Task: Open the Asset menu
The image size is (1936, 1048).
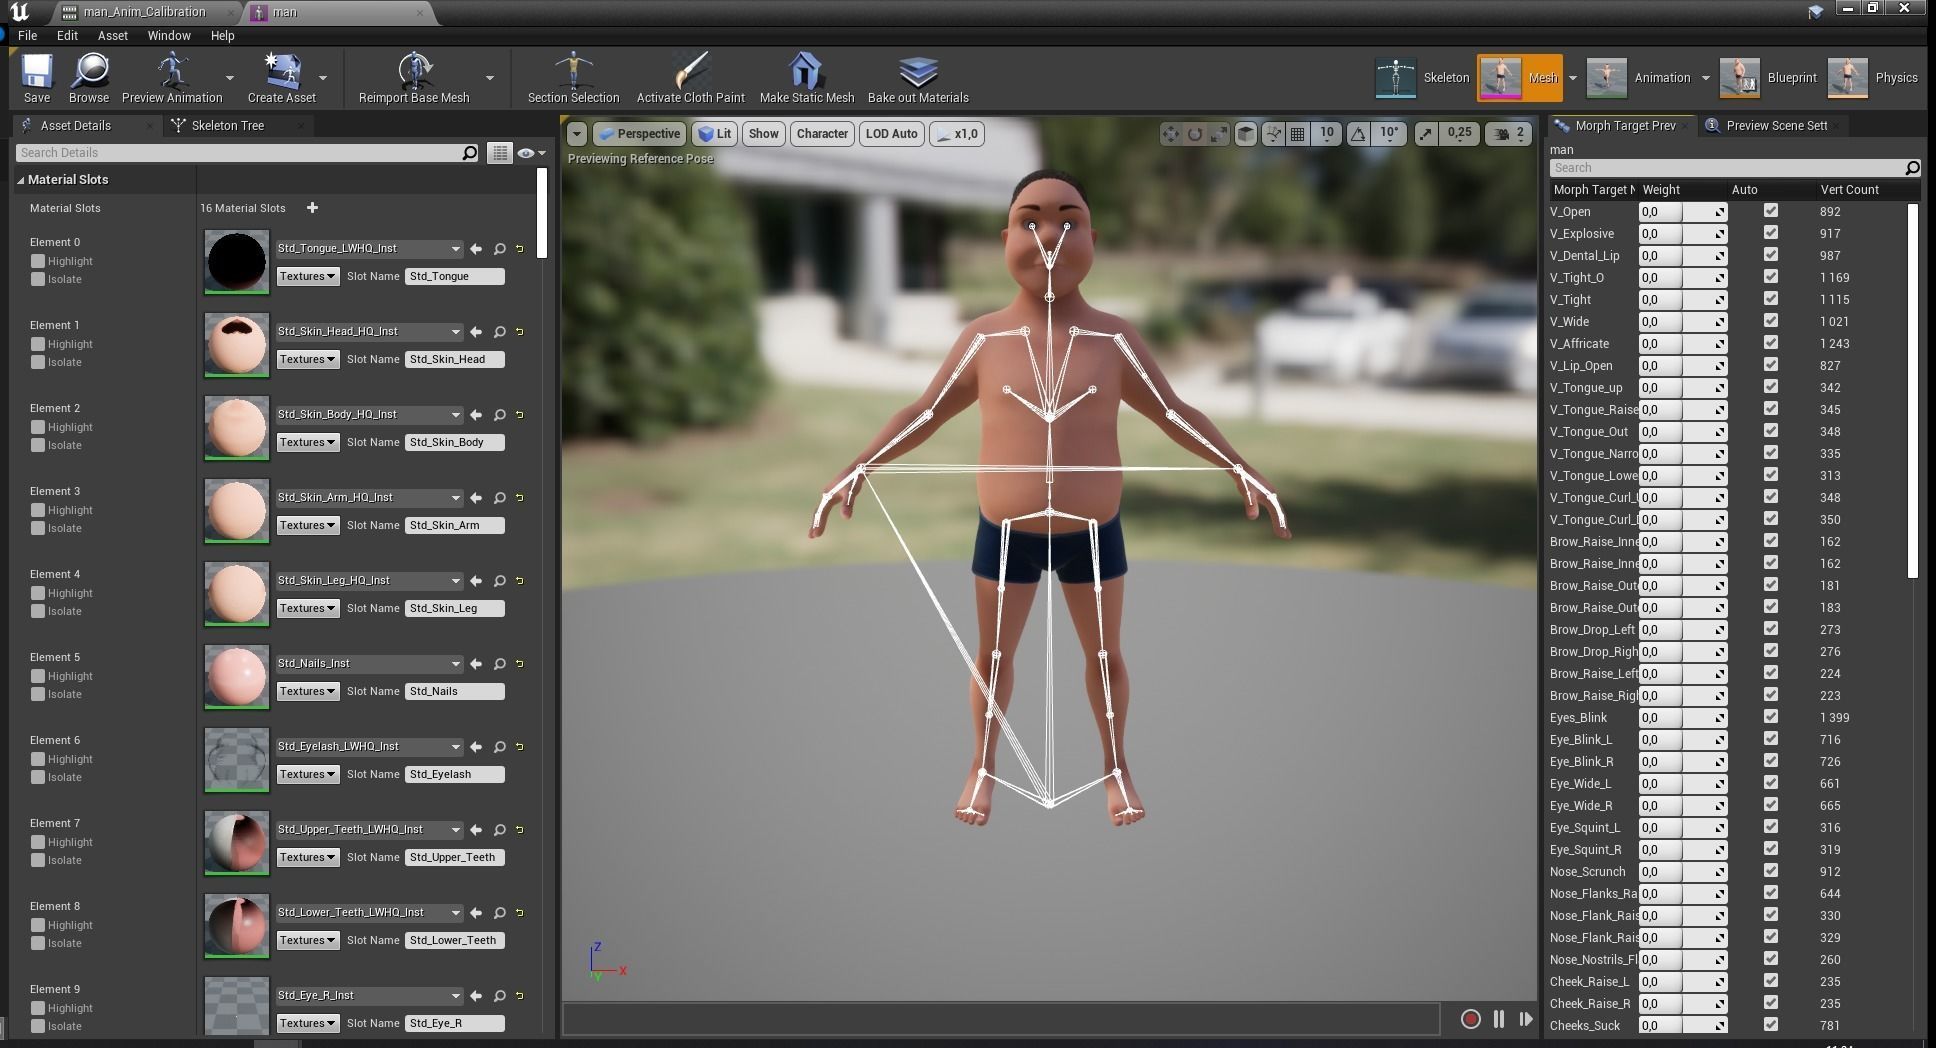Action: pos(112,35)
